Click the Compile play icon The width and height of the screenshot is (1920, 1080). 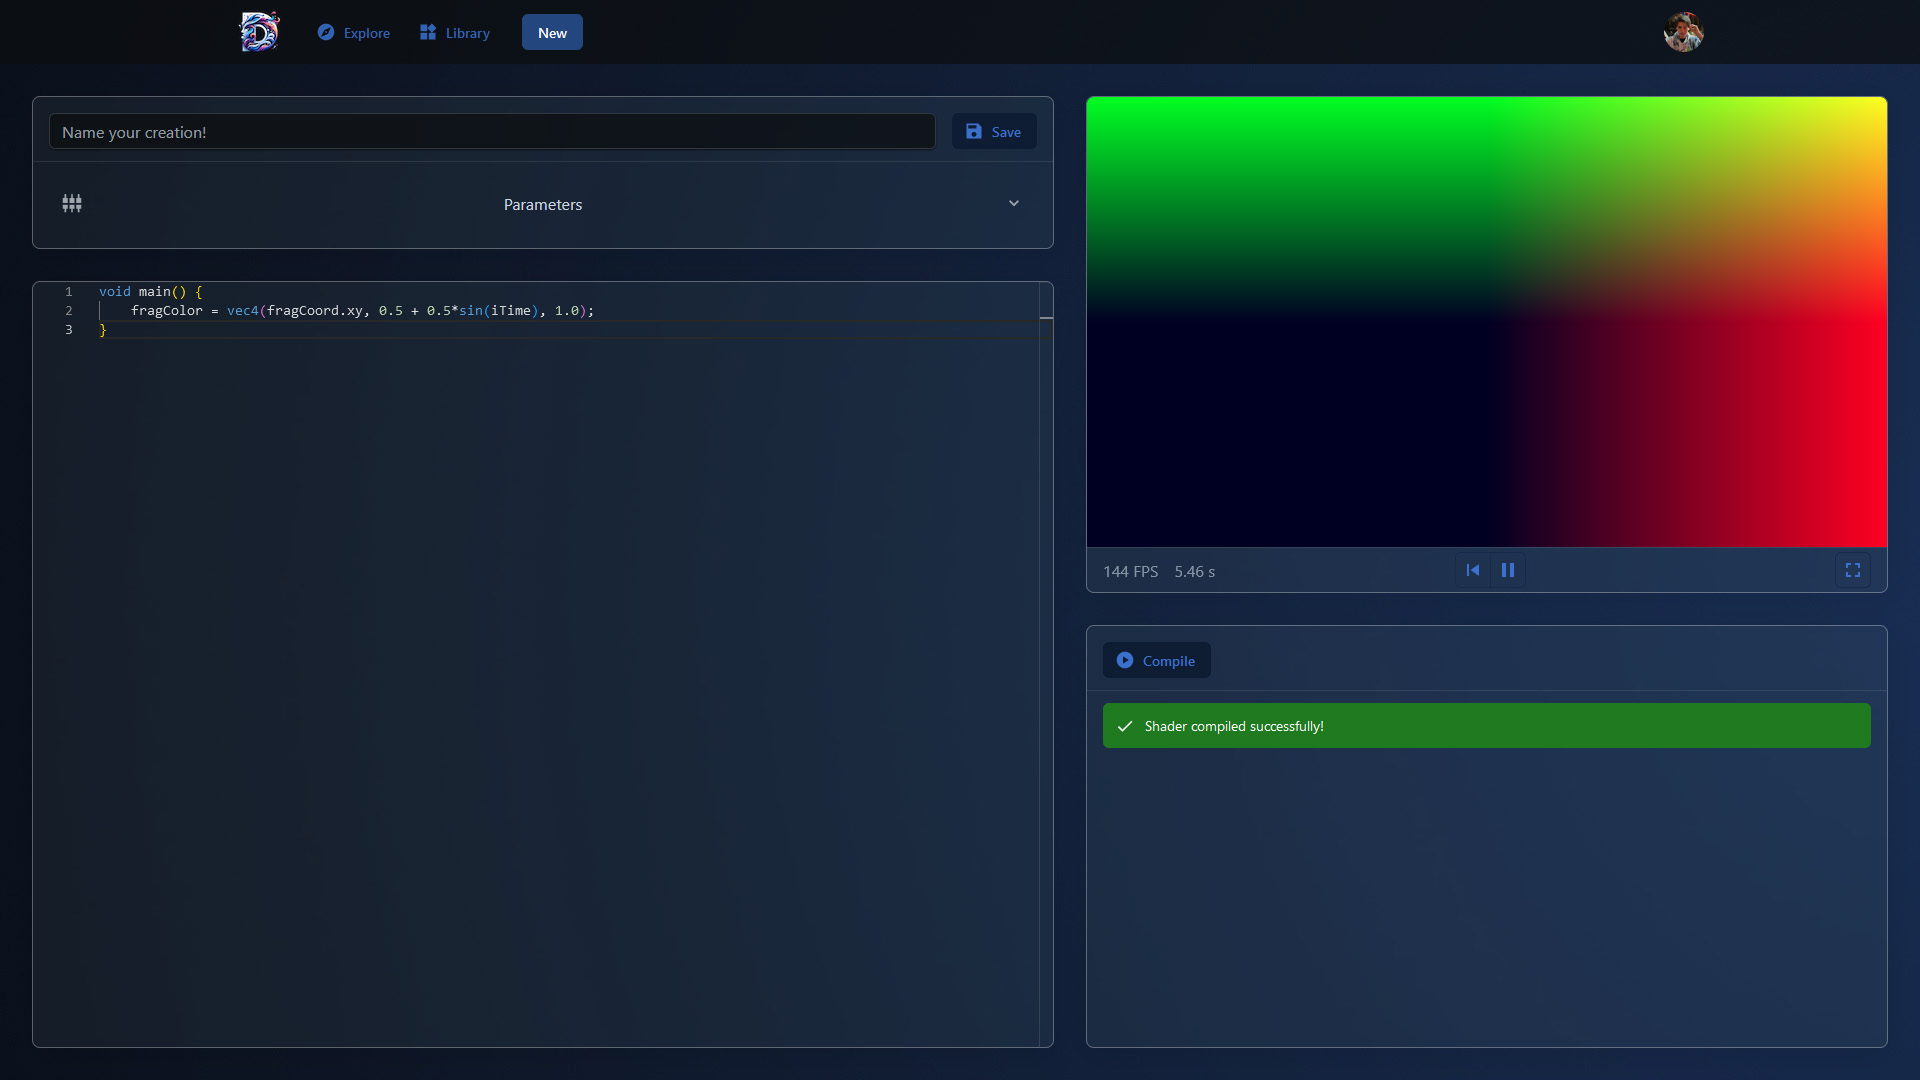coord(1127,660)
